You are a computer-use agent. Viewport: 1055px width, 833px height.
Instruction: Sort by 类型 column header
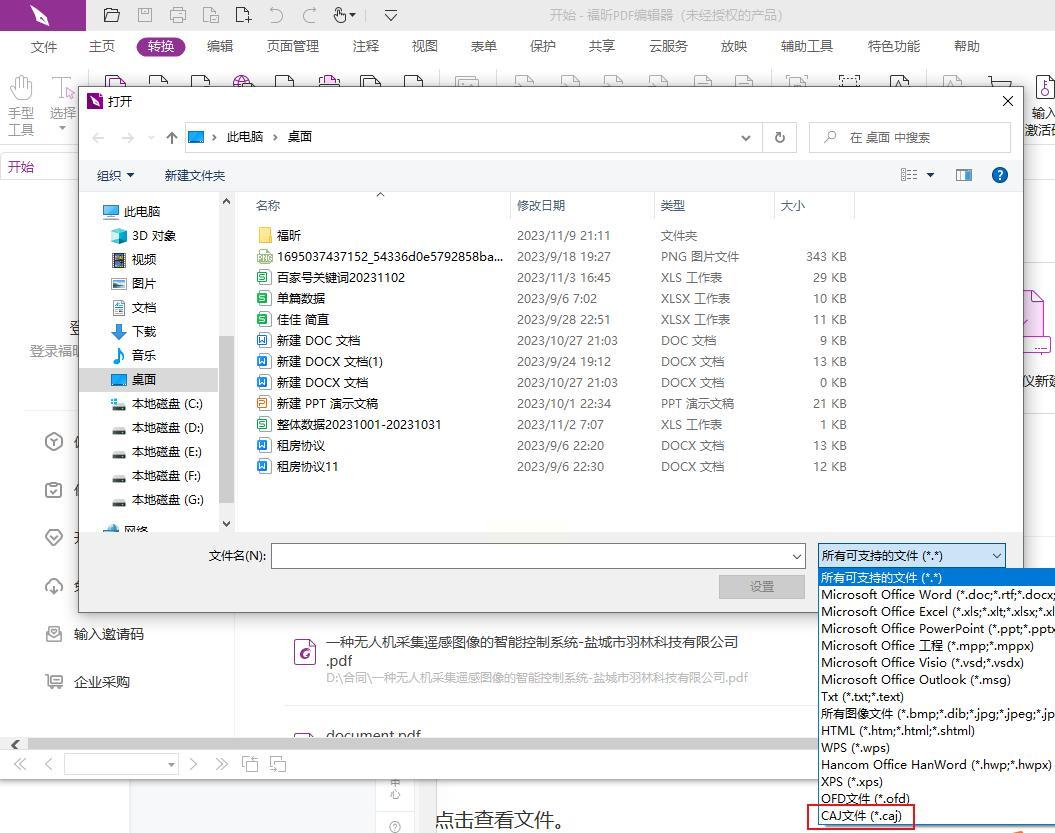tap(673, 205)
